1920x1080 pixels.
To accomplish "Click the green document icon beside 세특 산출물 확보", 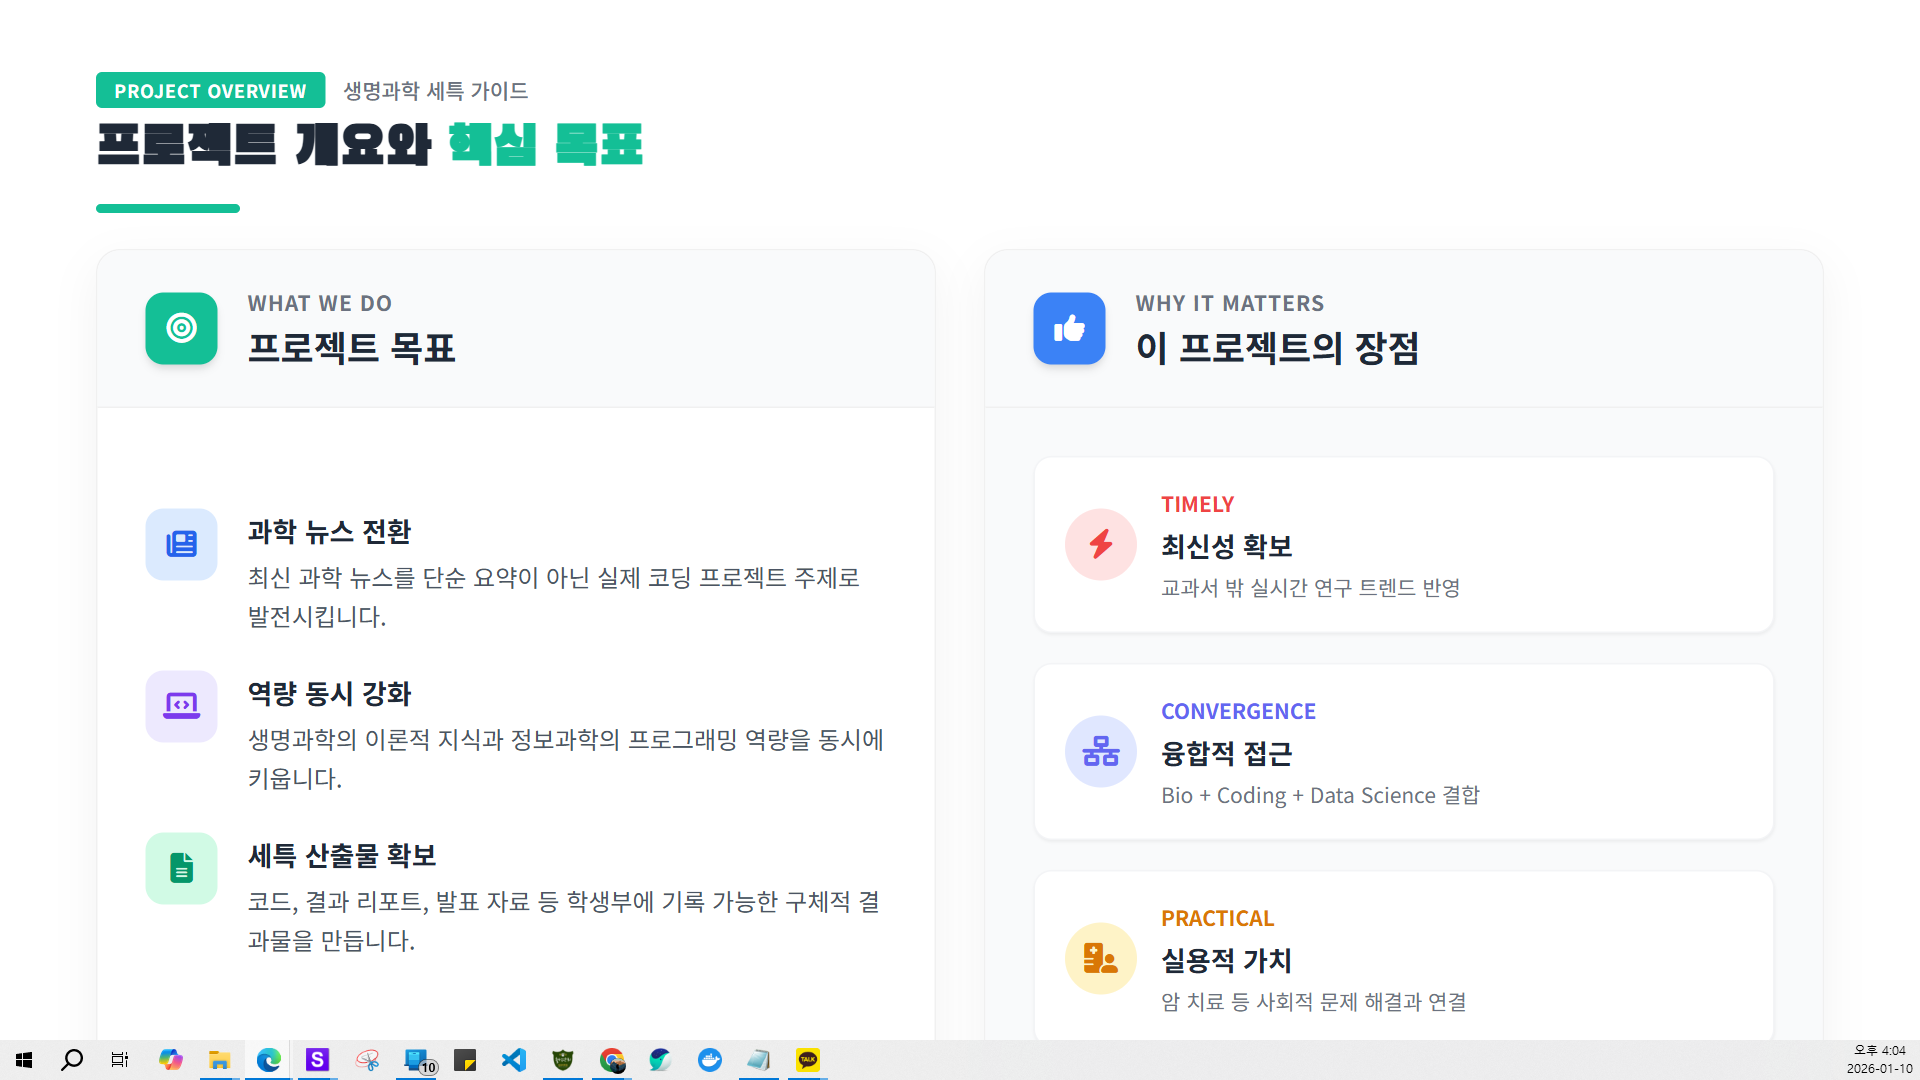I will (181, 868).
